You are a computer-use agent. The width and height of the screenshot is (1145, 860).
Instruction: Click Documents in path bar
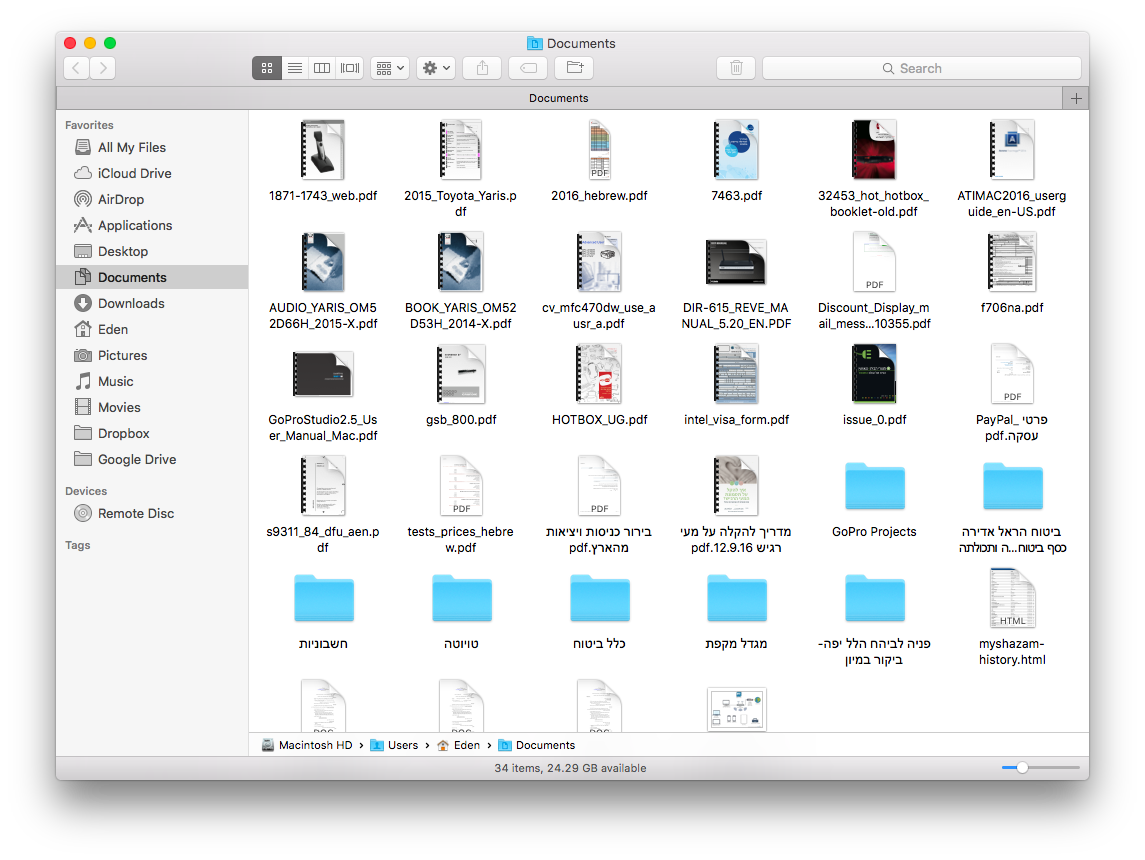coord(537,745)
